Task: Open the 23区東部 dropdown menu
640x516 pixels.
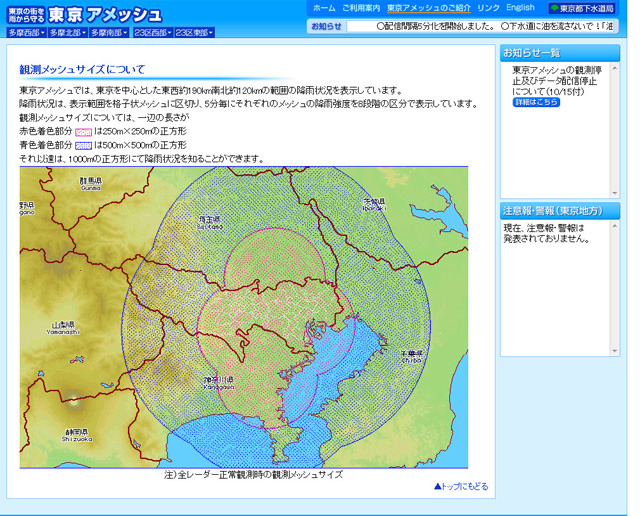Action: (194, 33)
